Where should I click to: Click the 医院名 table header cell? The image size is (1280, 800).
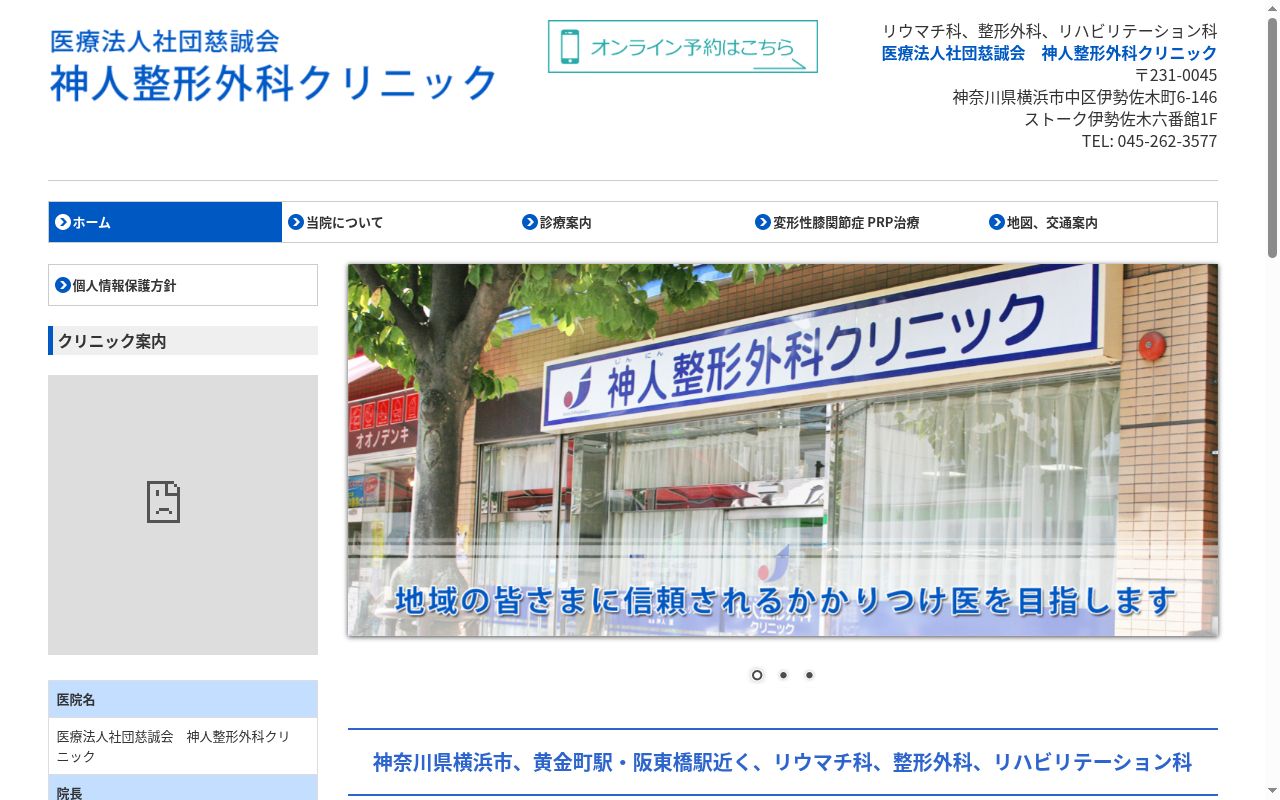[183, 699]
